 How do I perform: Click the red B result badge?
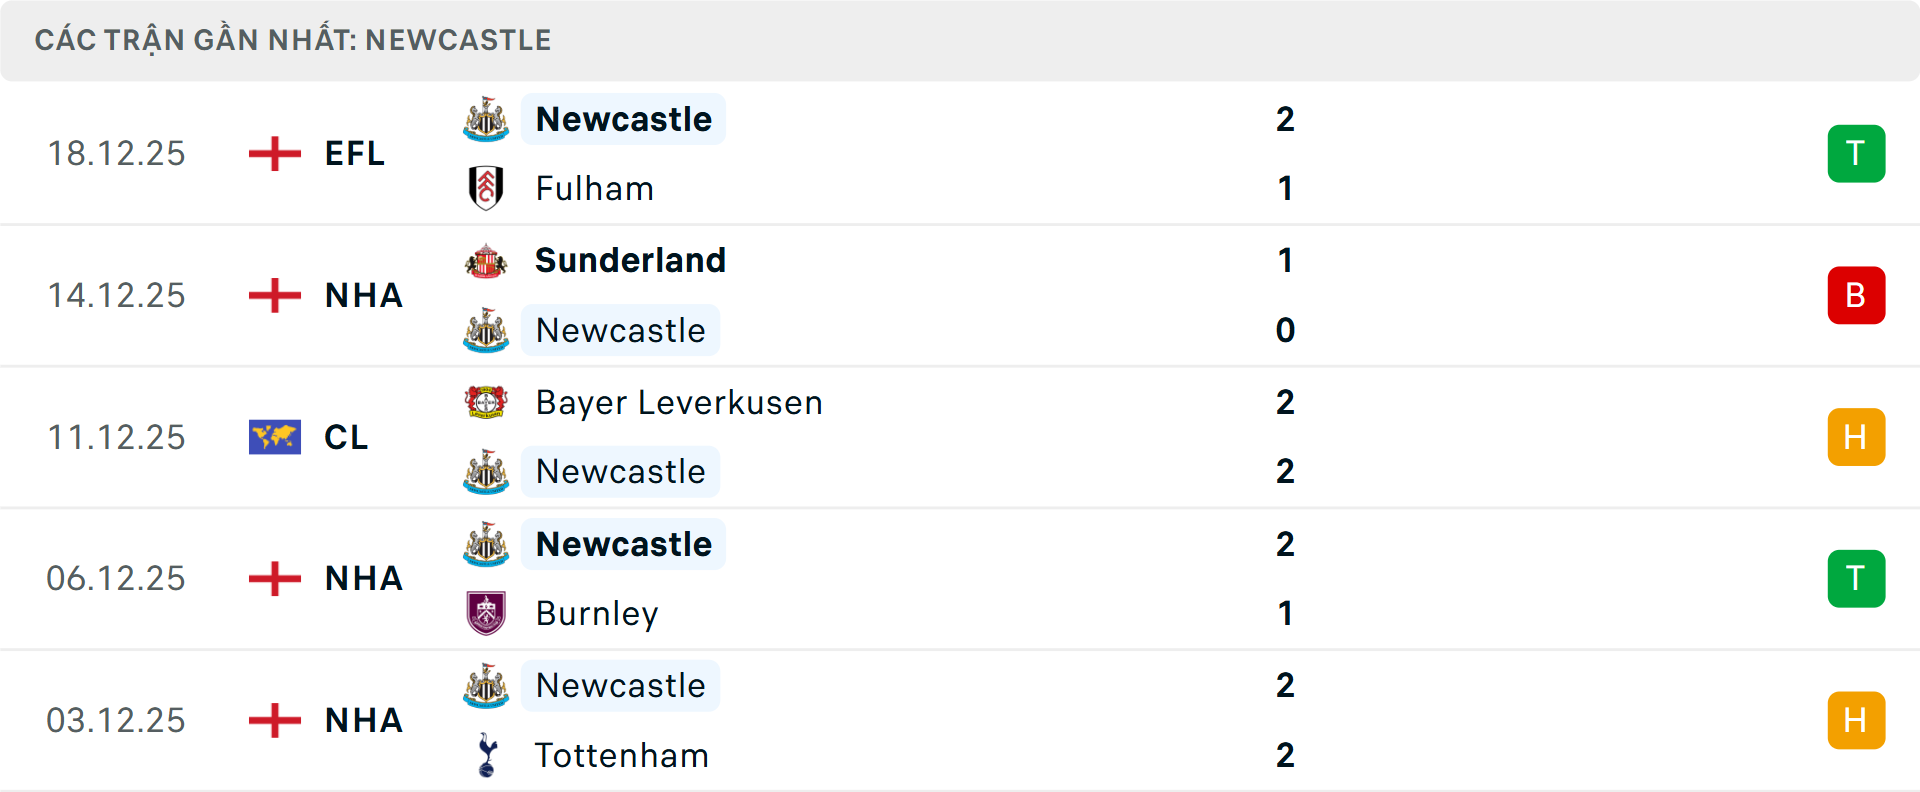1856,295
